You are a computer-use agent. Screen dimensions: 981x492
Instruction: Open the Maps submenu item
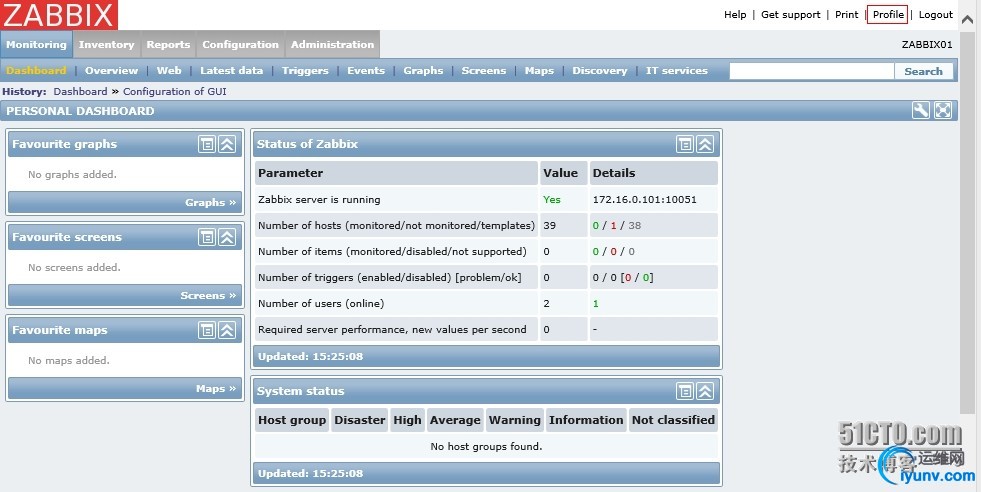point(539,71)
